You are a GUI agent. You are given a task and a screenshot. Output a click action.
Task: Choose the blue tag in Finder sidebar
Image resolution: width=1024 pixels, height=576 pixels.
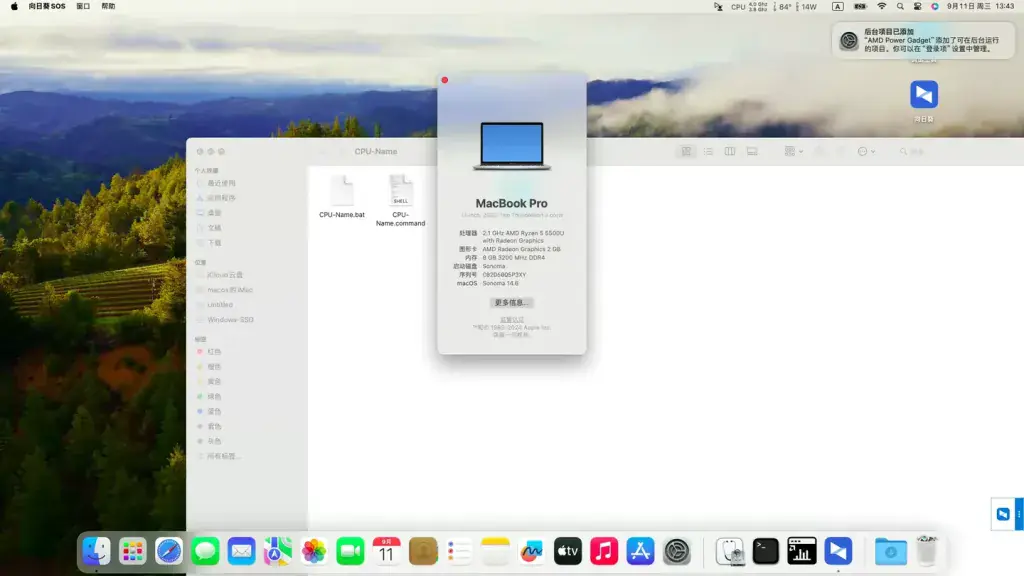[209, 411]
